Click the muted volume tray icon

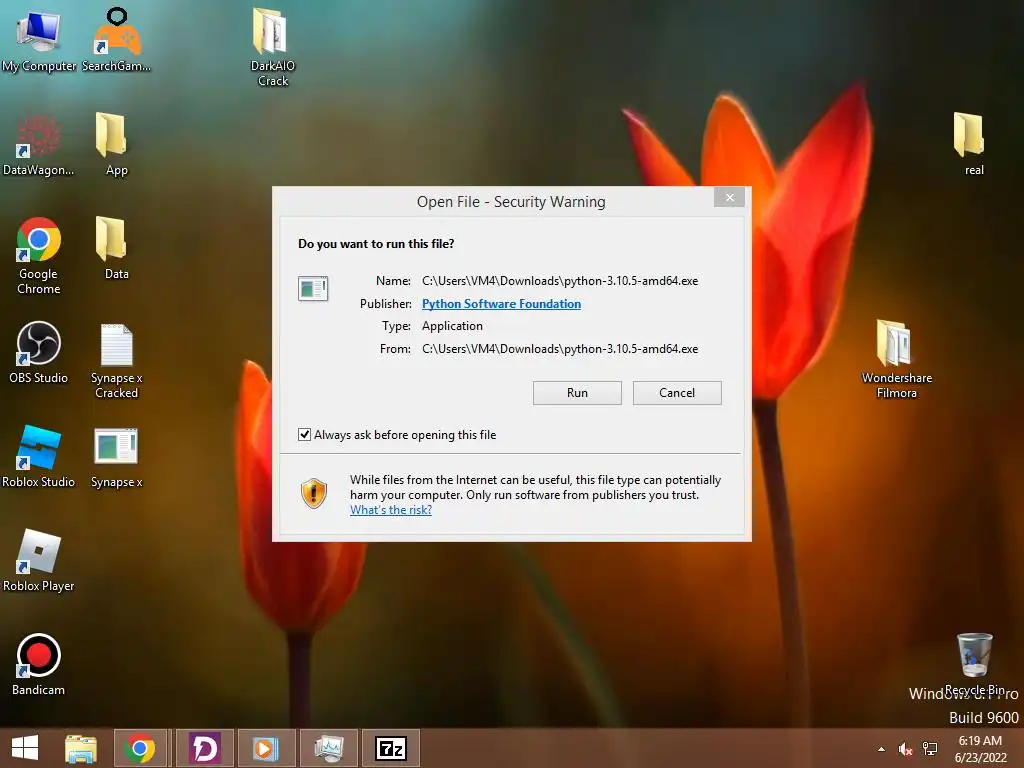(x=905, y=749)
